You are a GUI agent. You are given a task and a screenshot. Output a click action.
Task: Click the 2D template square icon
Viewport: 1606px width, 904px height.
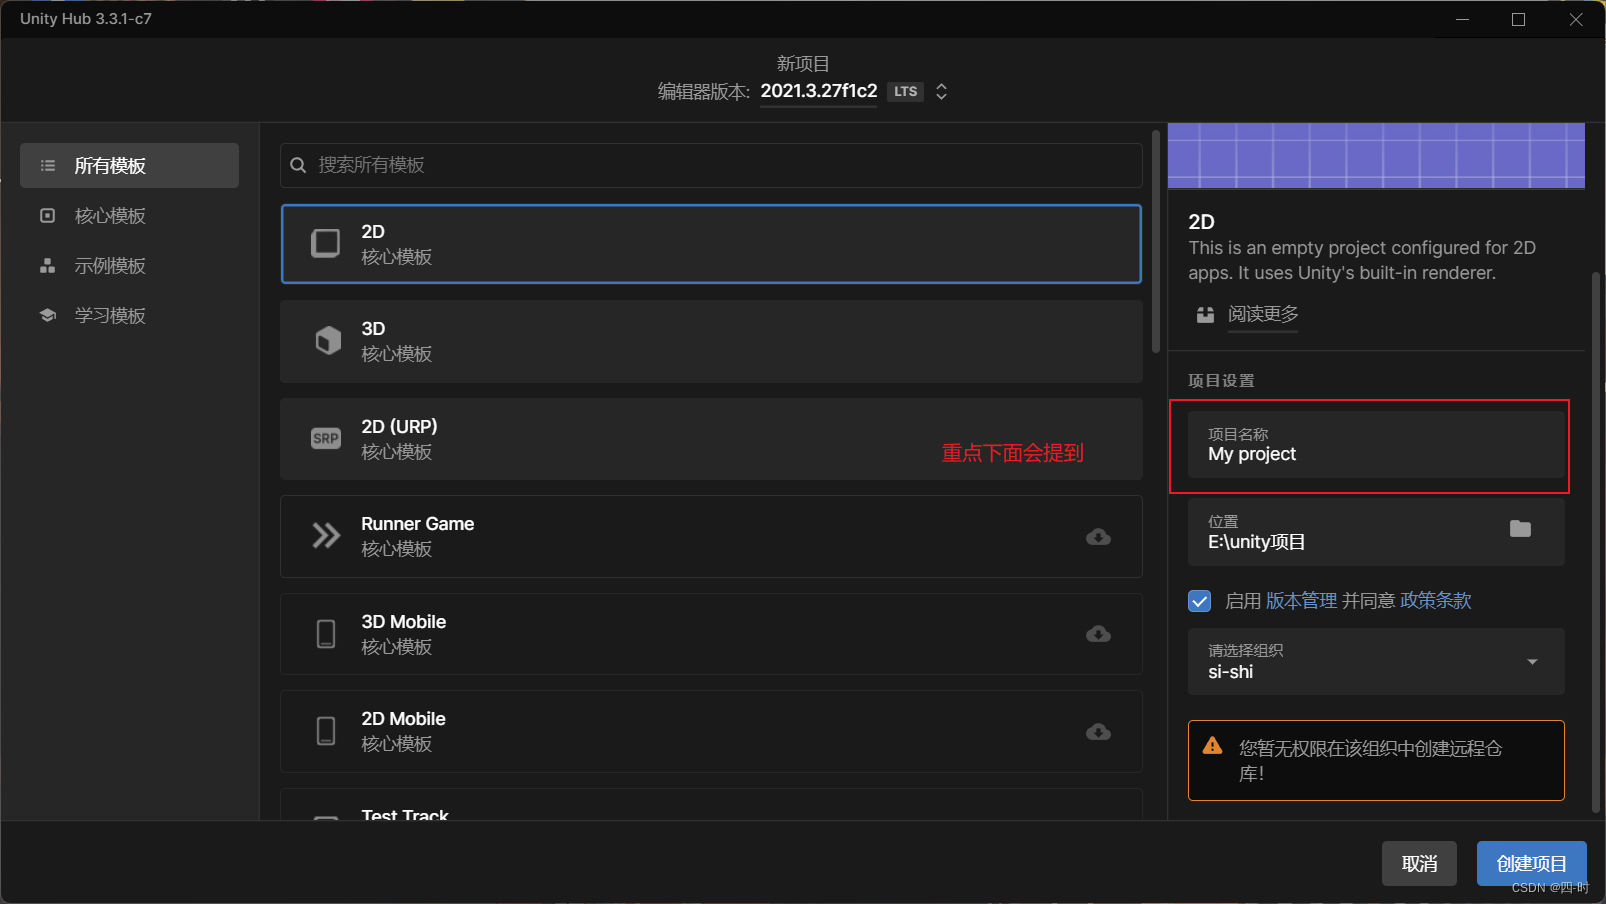point(326,243)
